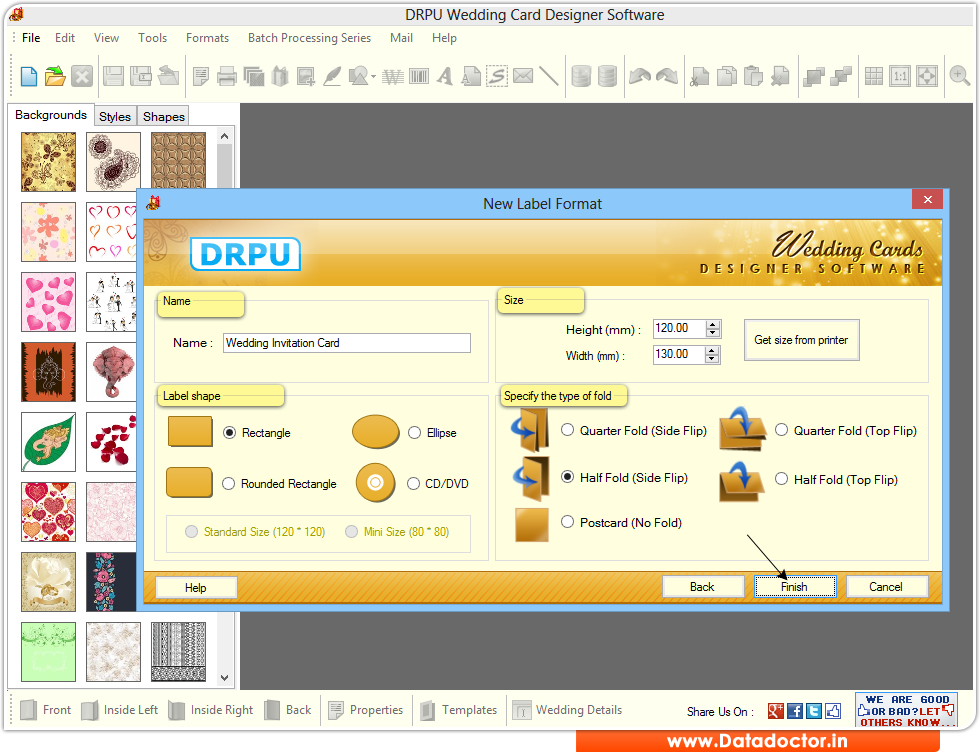
Task: Open the Batch Processing Series menu
Action: click(309, 38)
